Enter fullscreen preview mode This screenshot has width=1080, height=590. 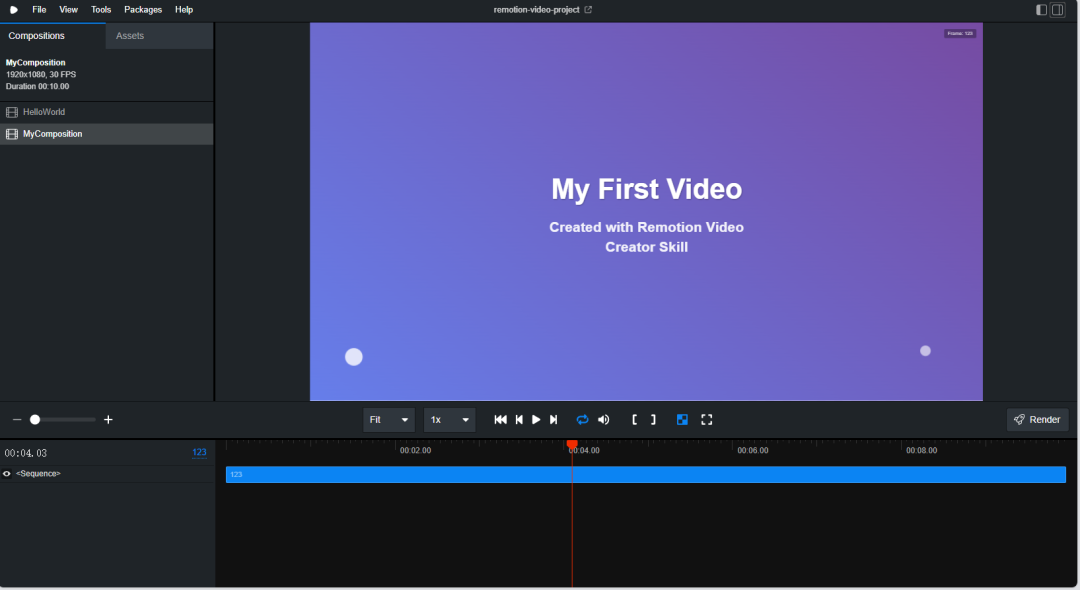click(706, 420)
